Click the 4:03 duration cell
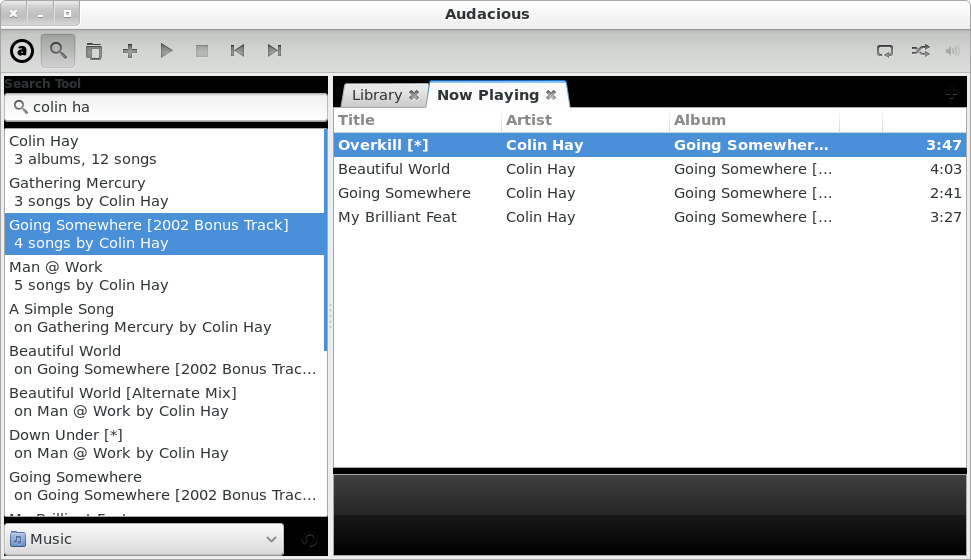Viewport: 971px width, 560px height. pos(945,169)
